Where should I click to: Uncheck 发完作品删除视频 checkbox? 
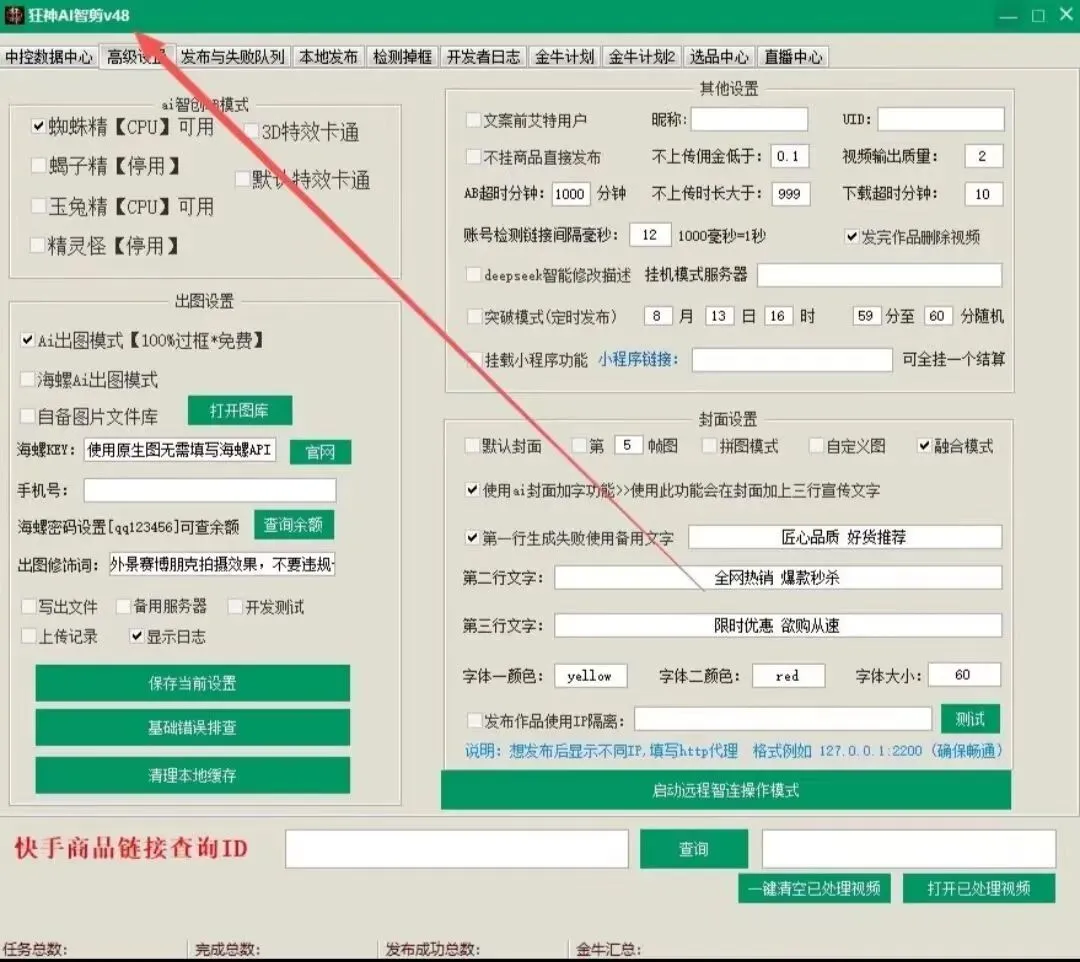tap(852, 237)
